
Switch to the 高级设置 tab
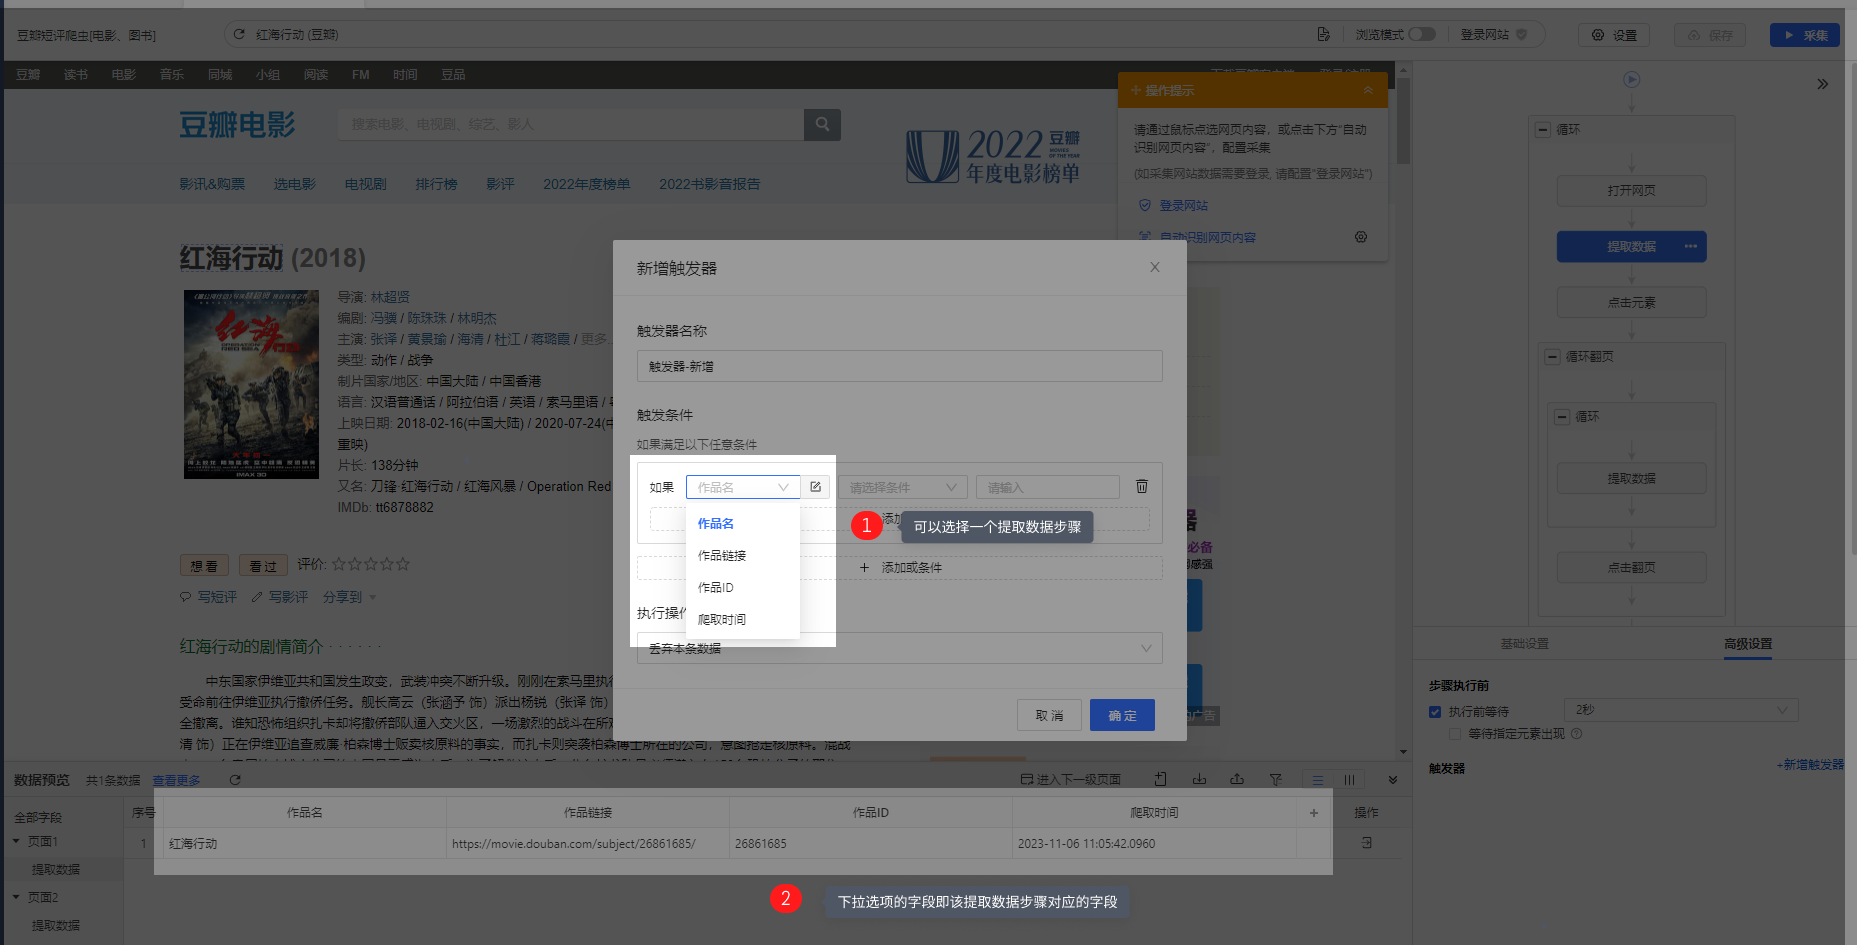pos(1747,644)
